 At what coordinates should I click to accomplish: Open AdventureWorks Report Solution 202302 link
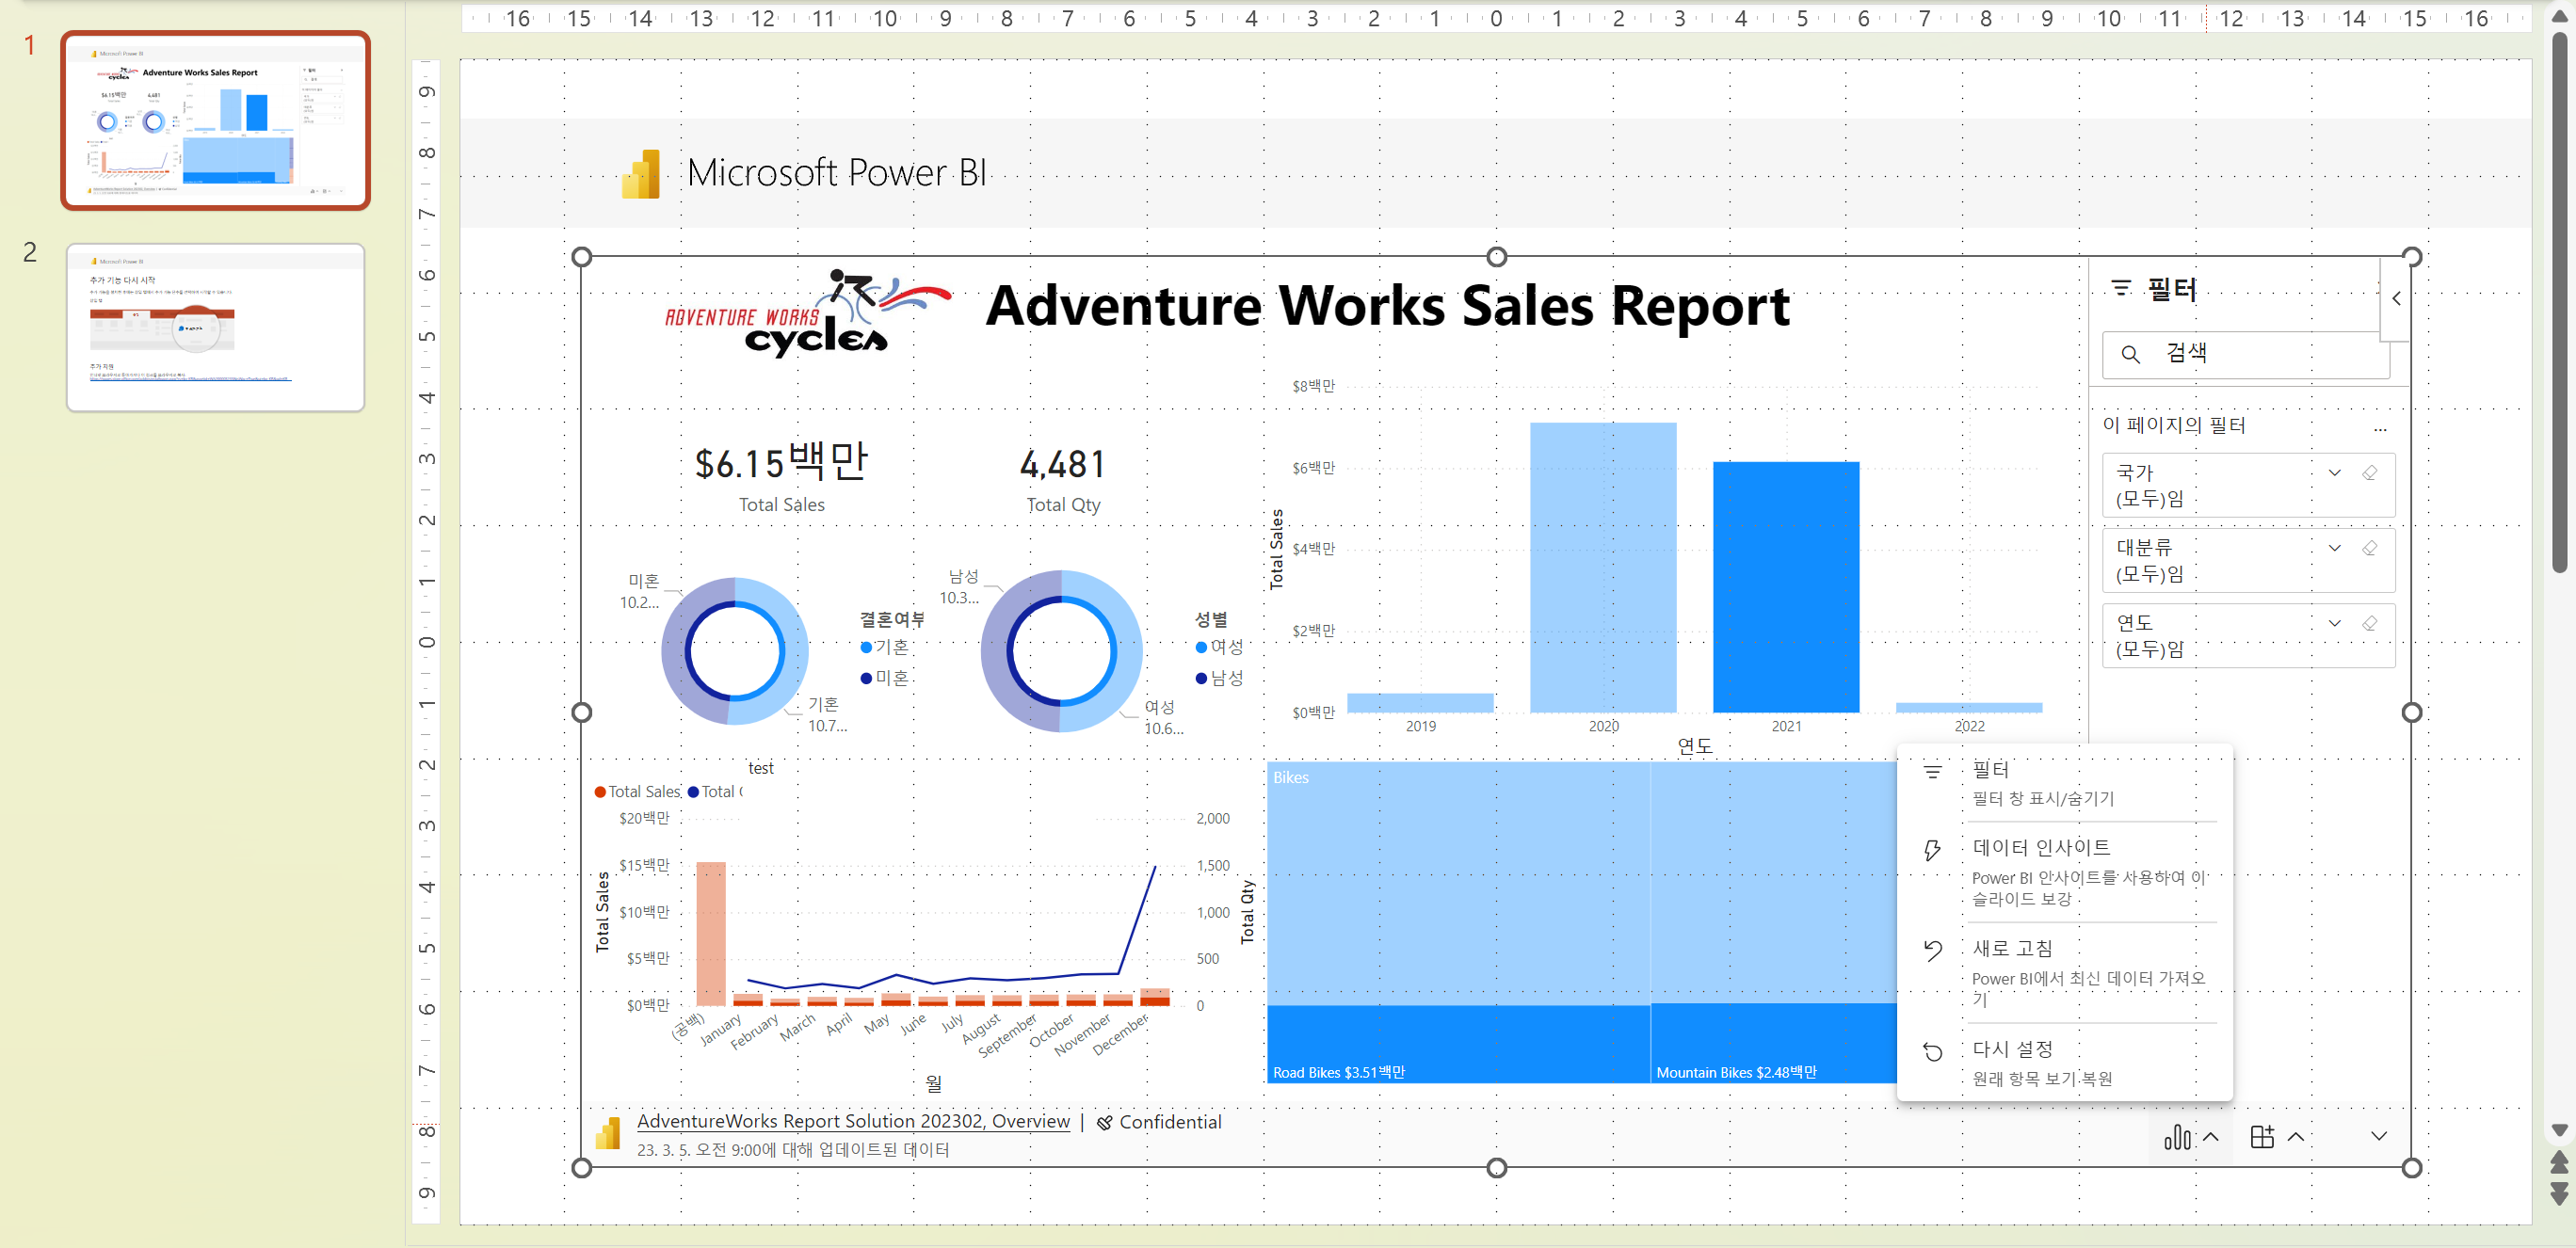coord(853,1121)
